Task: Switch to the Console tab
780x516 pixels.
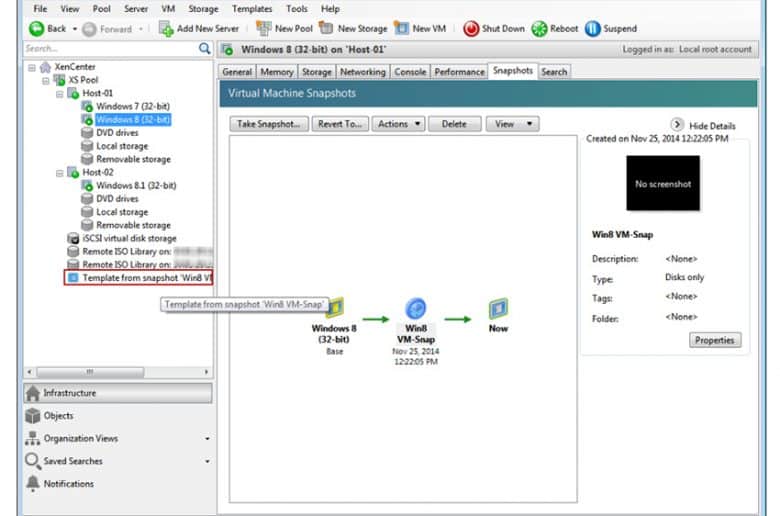Action: click(410, 72)
